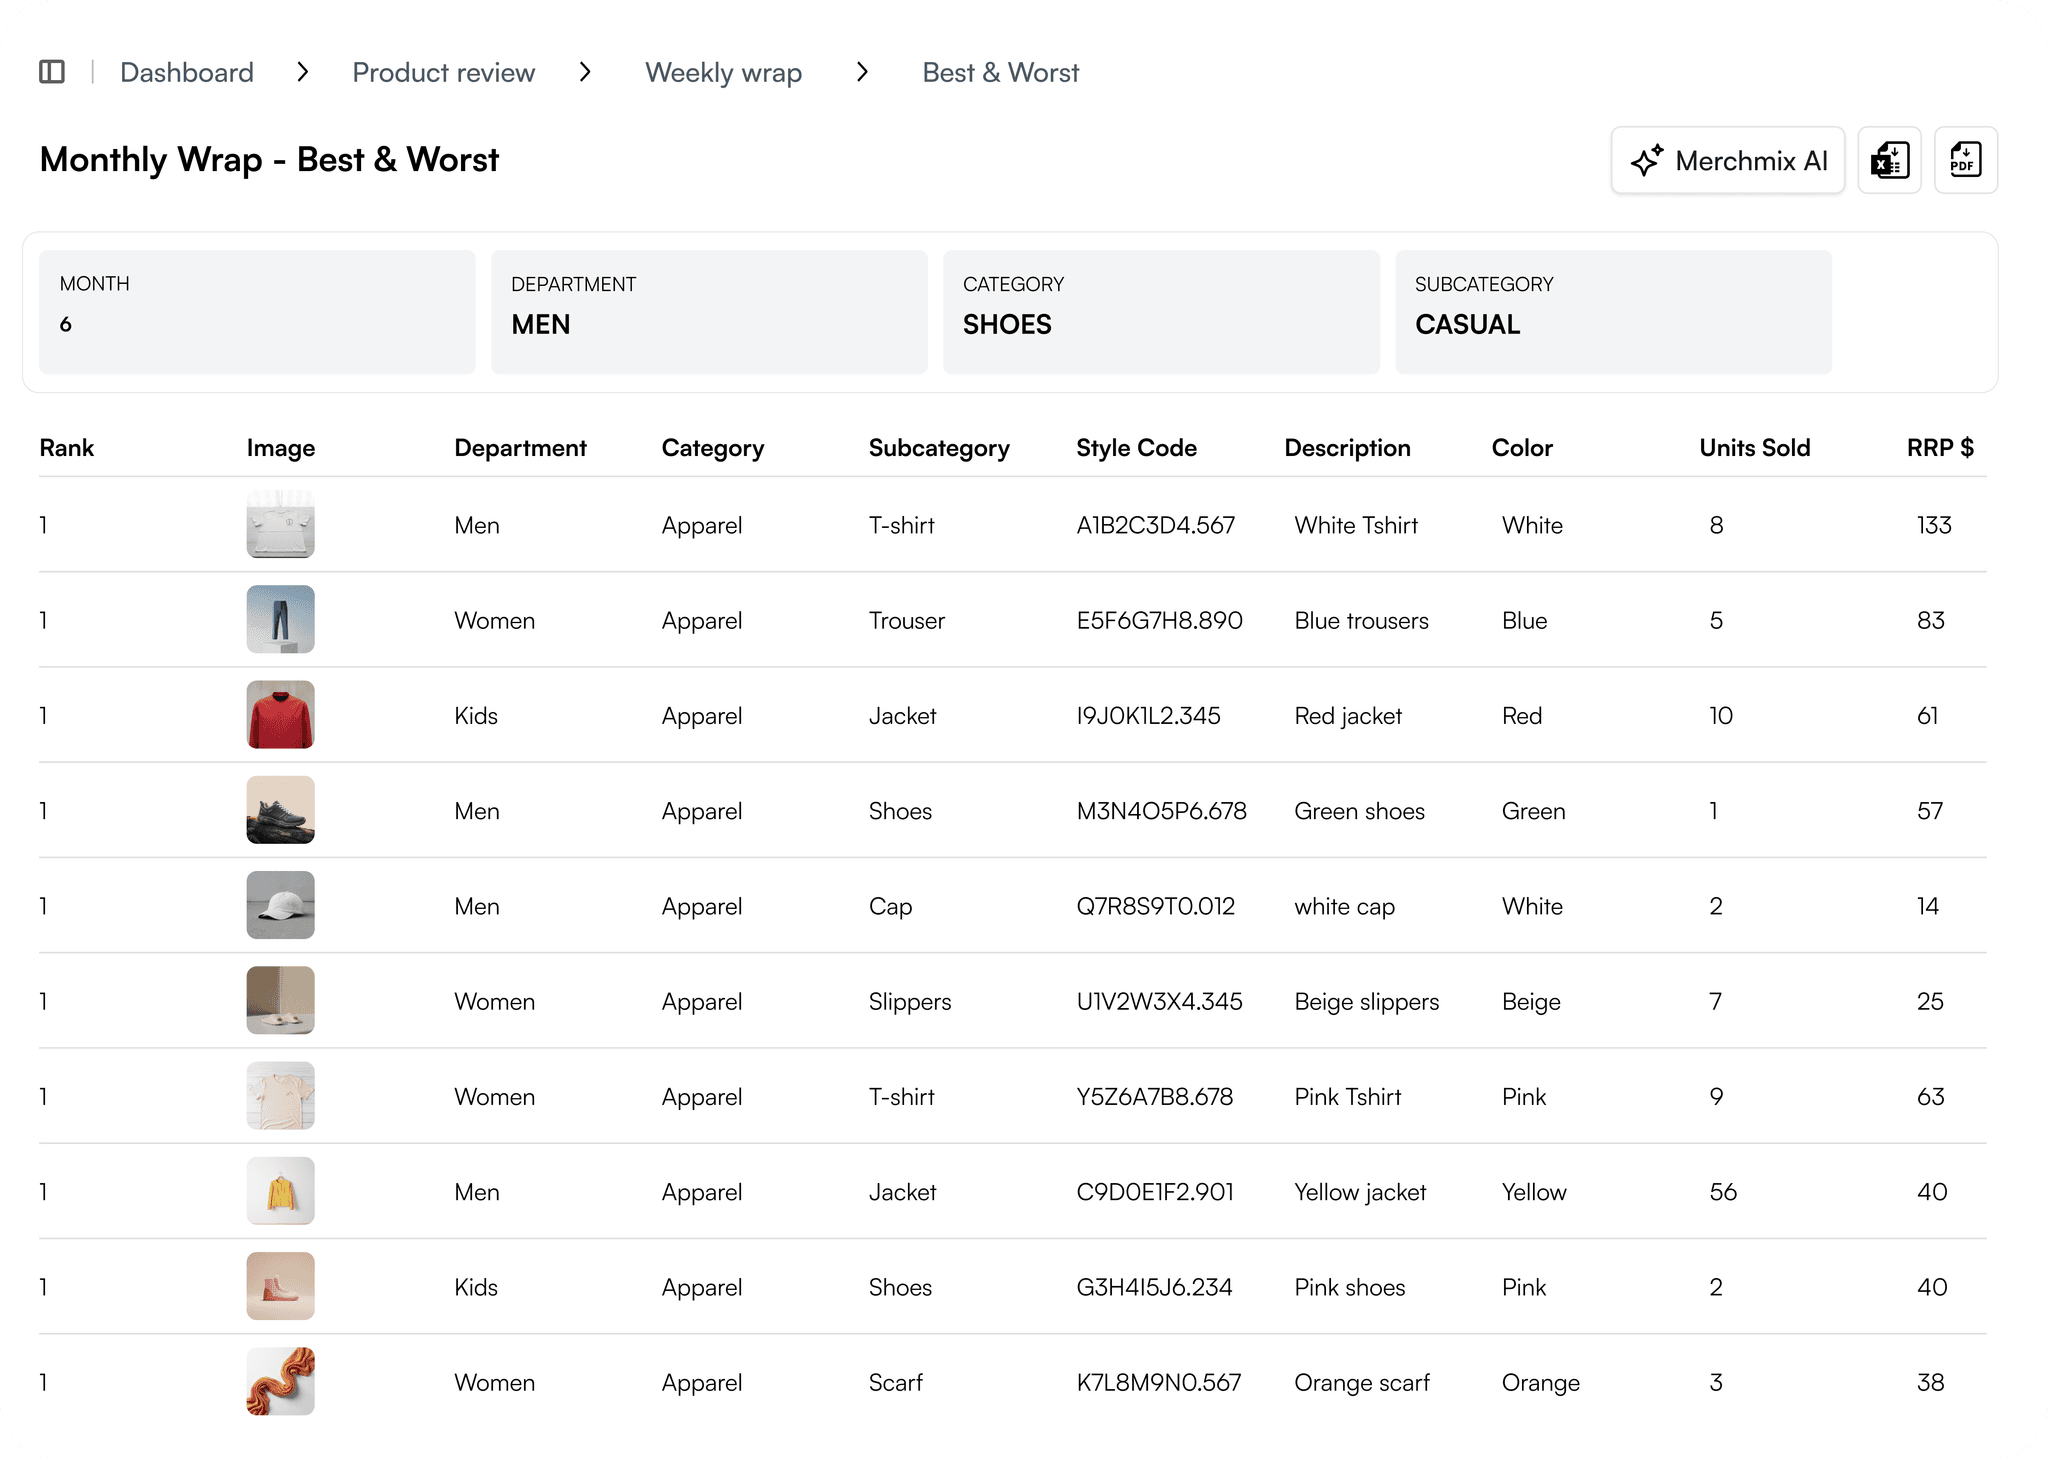Open Yellow jacket thumbnail image
This screenshot has height=1458, width=2048.
(281, 1191)
